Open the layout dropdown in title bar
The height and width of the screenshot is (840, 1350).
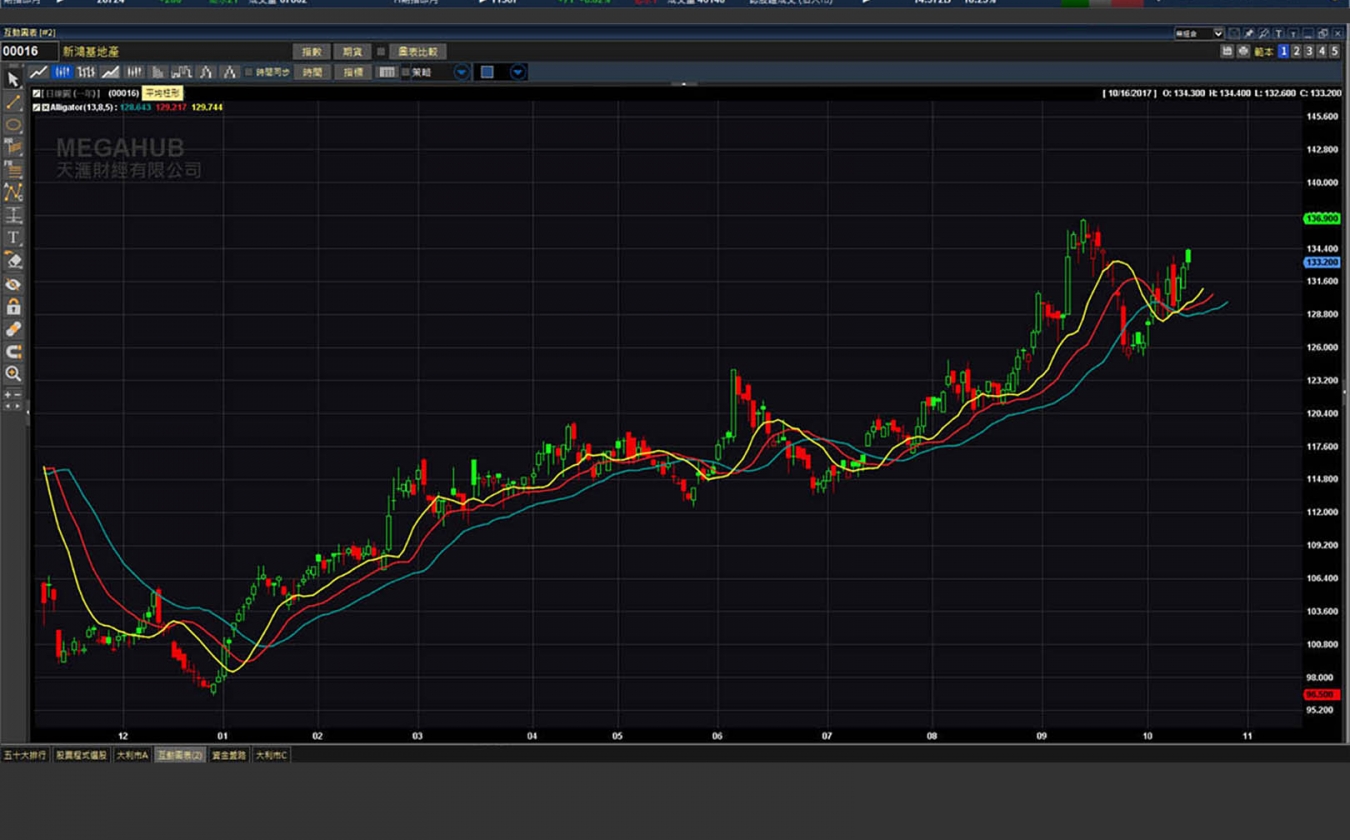[1218, 34]
